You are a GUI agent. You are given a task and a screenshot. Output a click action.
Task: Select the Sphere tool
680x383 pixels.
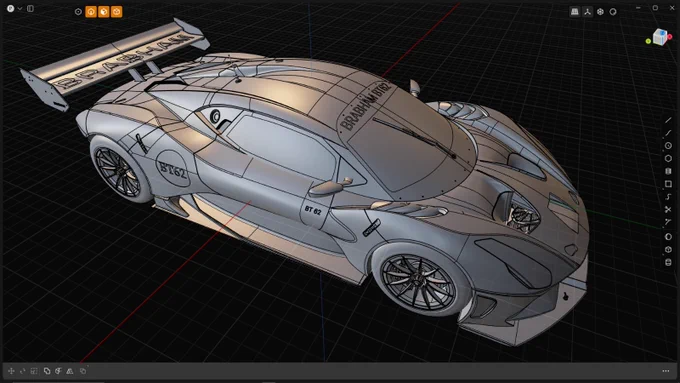[x=668, y=237]
